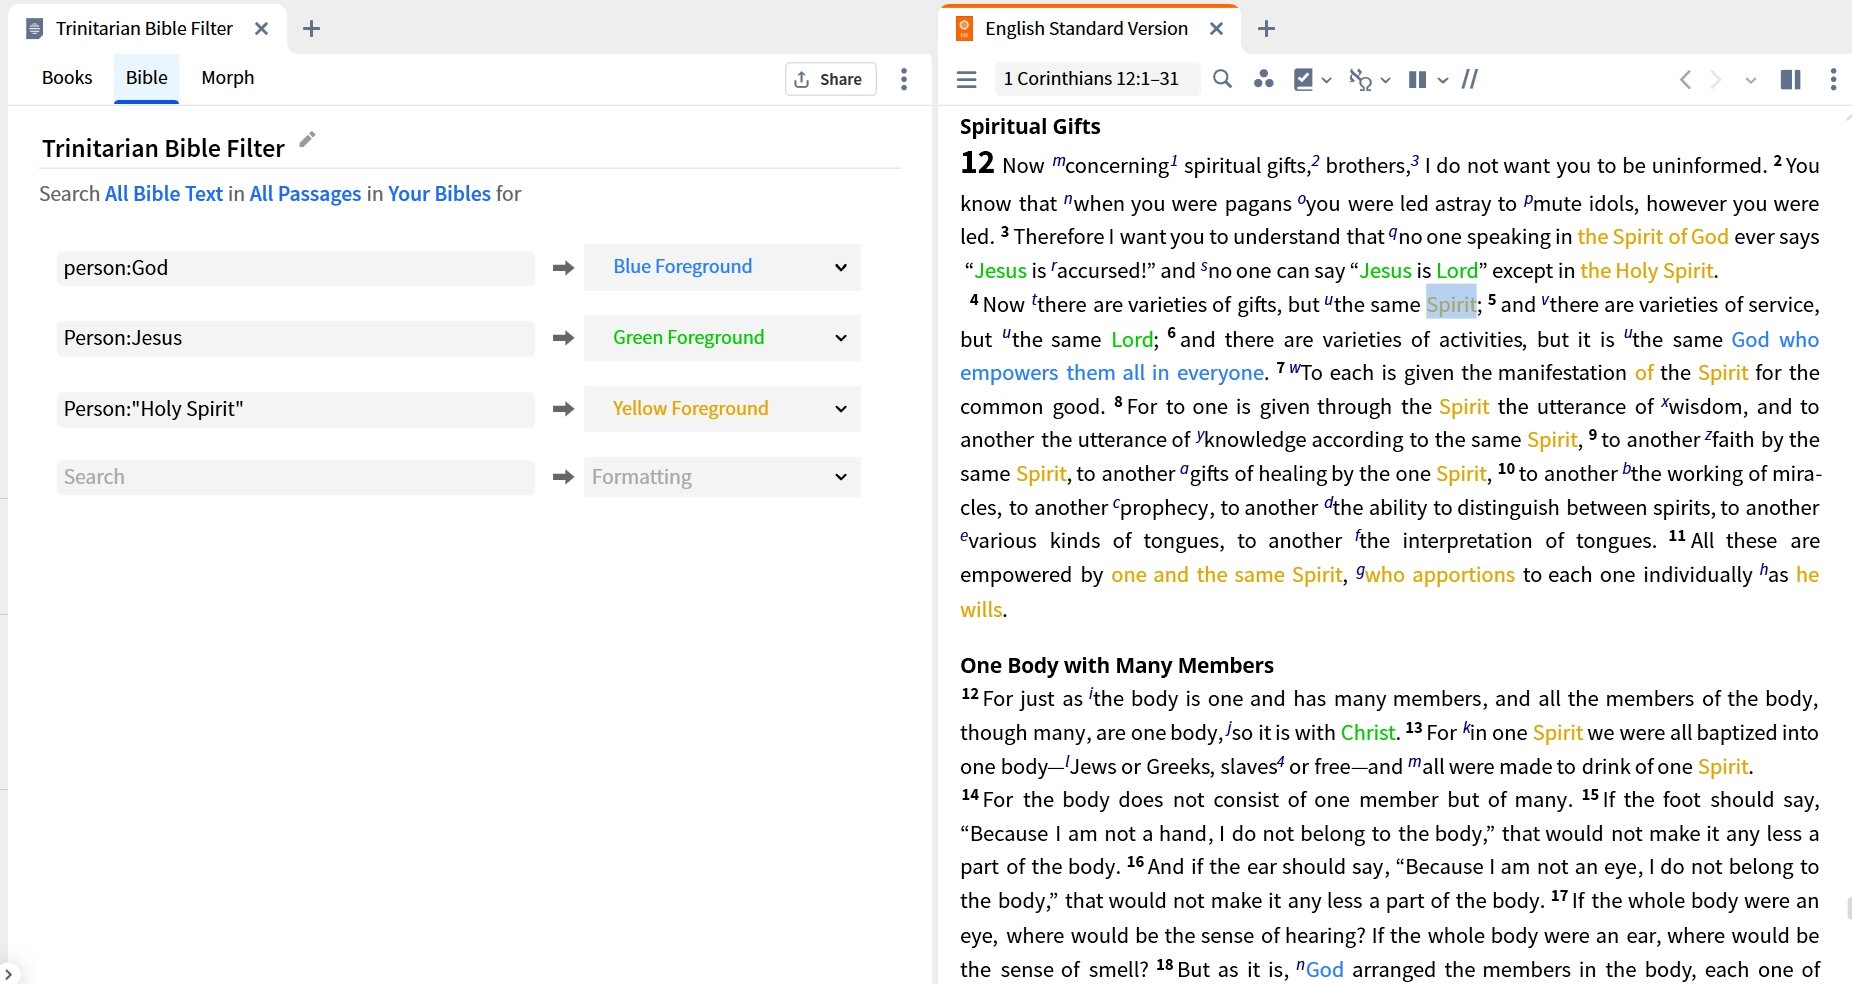Navigate back using the left arrow

pyautogui.click(x=1686, y=79)
